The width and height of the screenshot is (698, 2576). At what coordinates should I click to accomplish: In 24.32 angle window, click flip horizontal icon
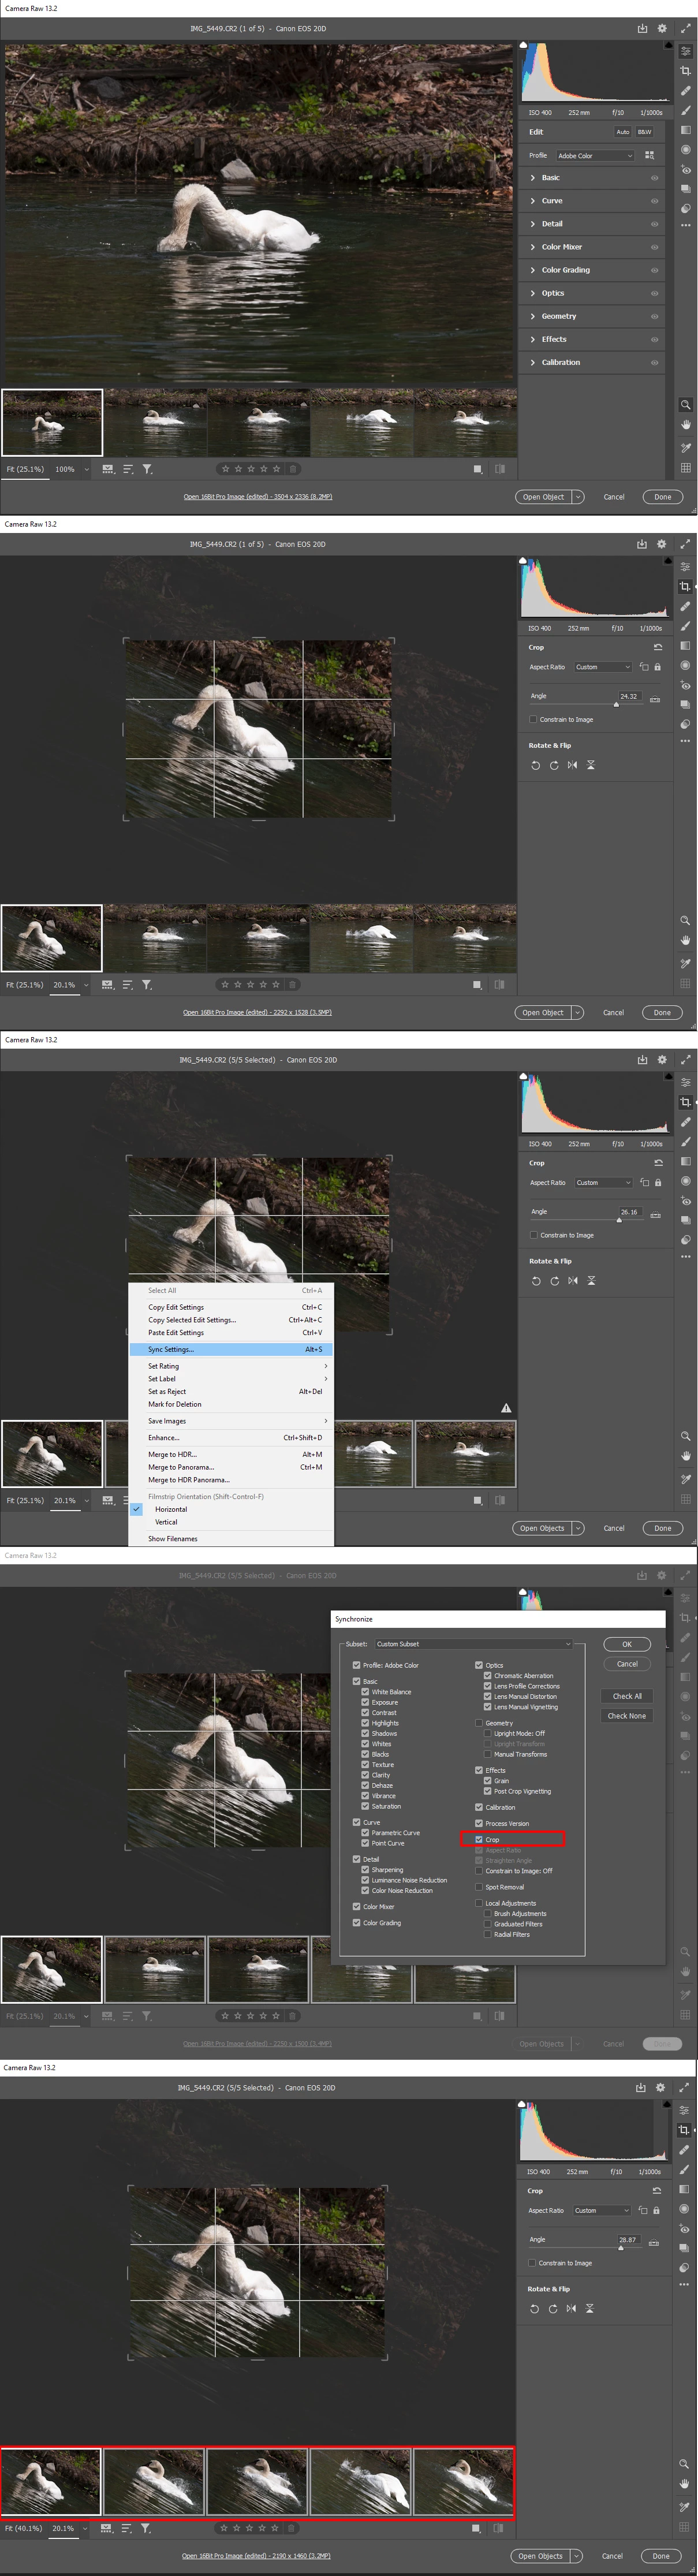tap(572, 765)
